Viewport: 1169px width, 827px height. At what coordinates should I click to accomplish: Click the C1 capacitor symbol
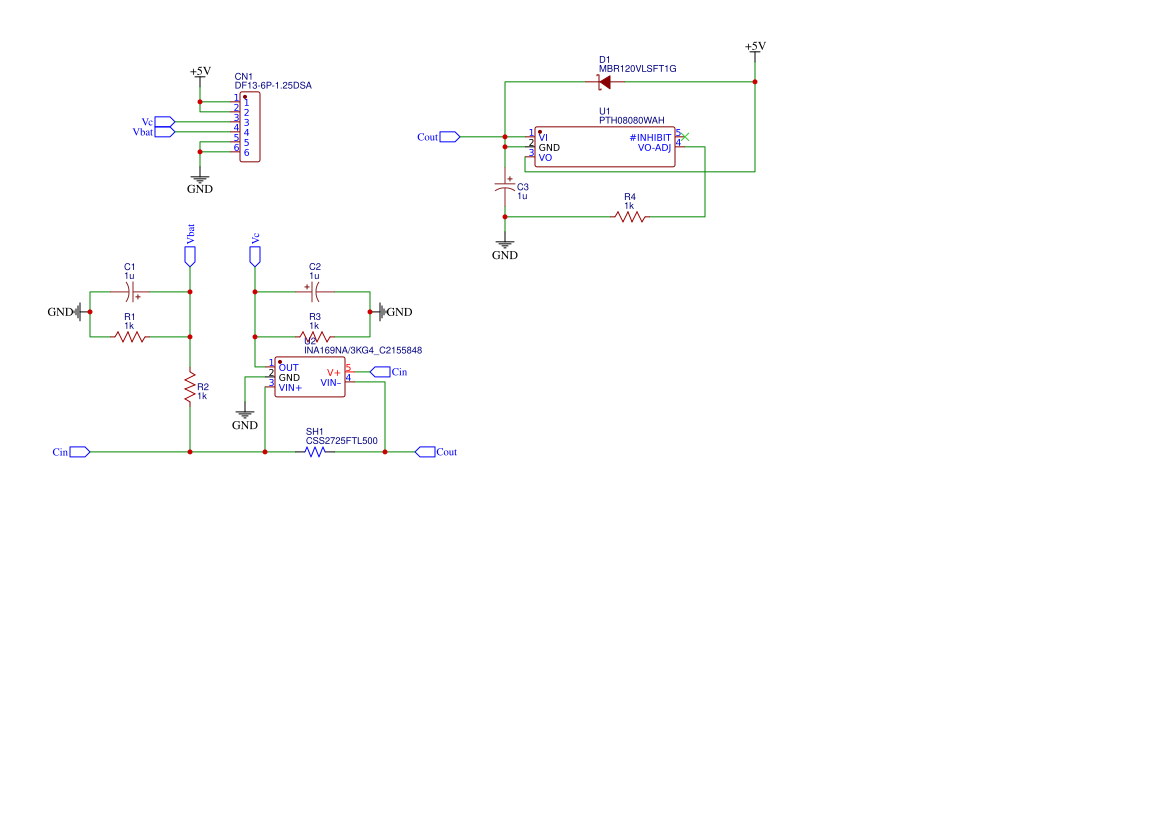130,292
